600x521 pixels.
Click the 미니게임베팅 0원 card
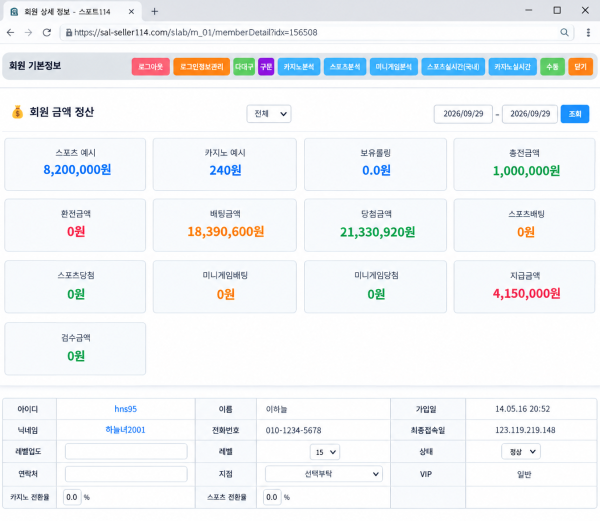click(x=225, y=287)
